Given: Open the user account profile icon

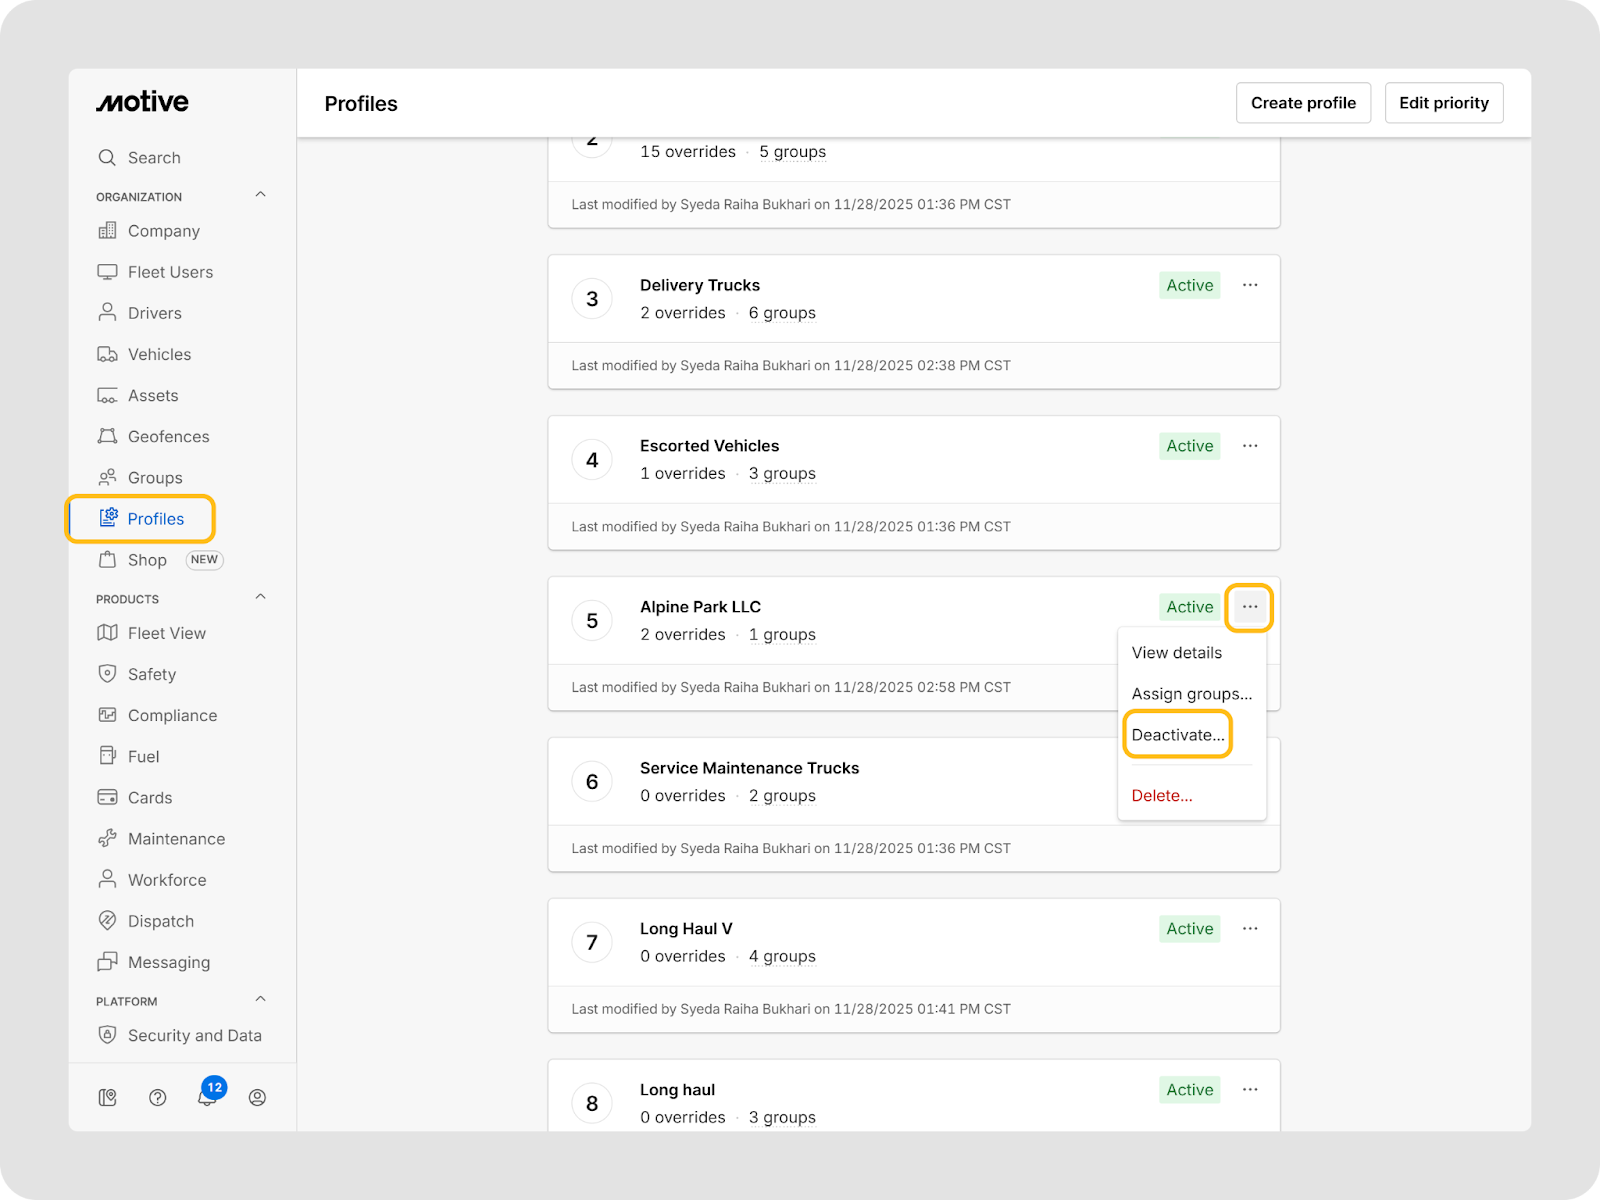Looking at the screenshot, I should click(257, 1098).
